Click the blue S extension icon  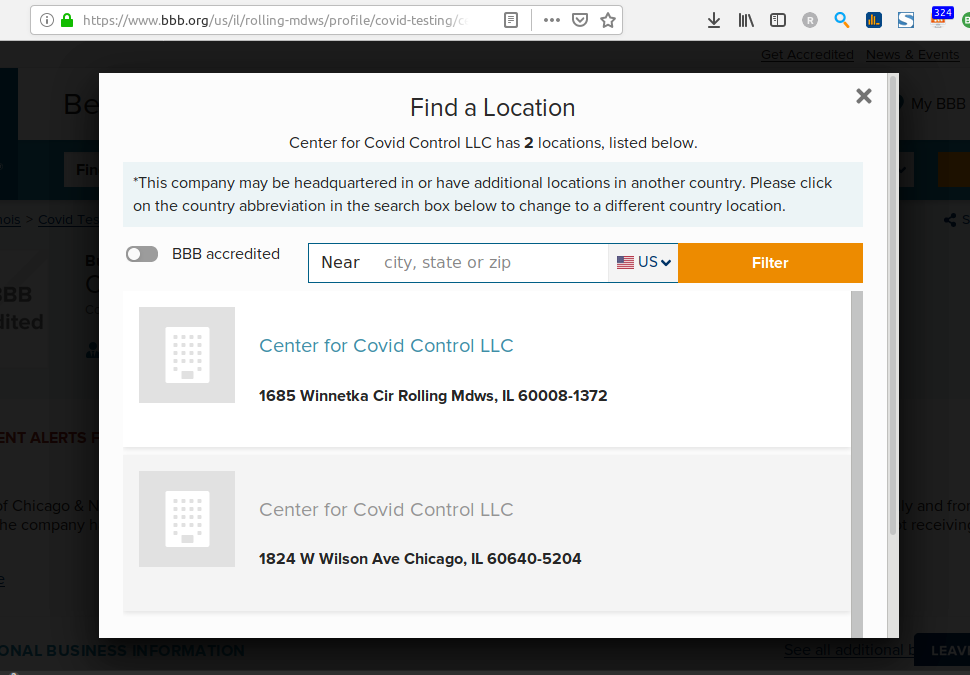pos(906,20)
